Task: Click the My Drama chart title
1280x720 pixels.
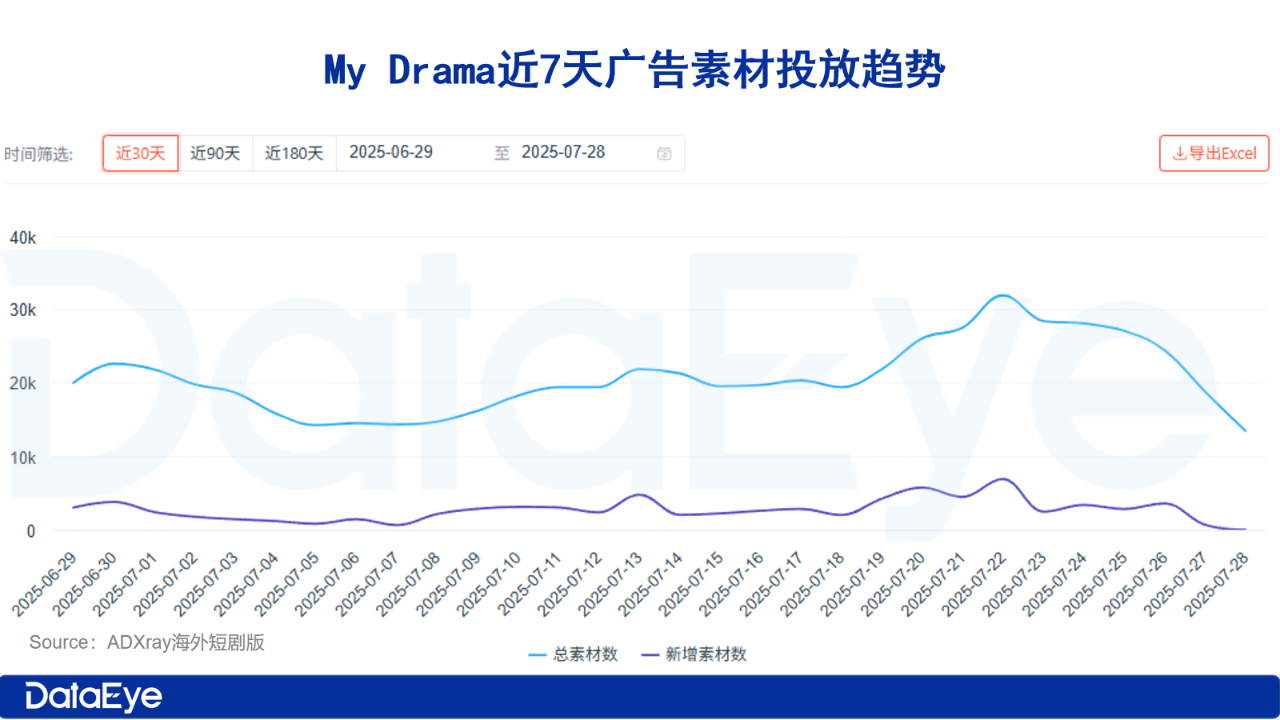Action: [x=634, y=72]
